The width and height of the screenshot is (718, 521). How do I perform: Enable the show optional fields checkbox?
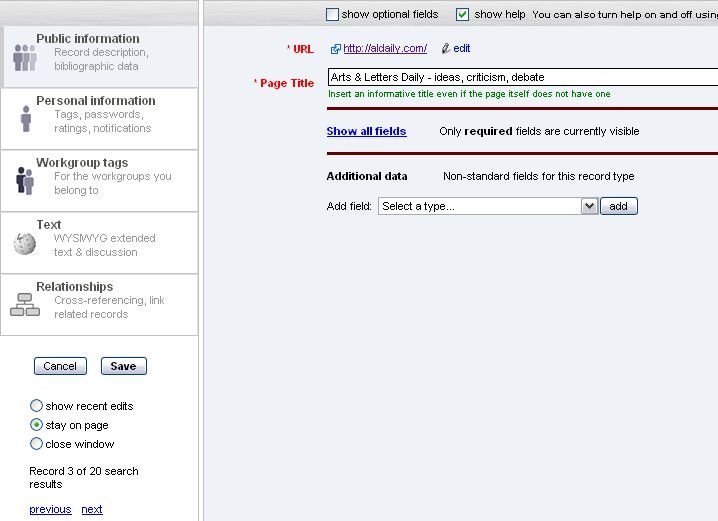tap(333, 15)
